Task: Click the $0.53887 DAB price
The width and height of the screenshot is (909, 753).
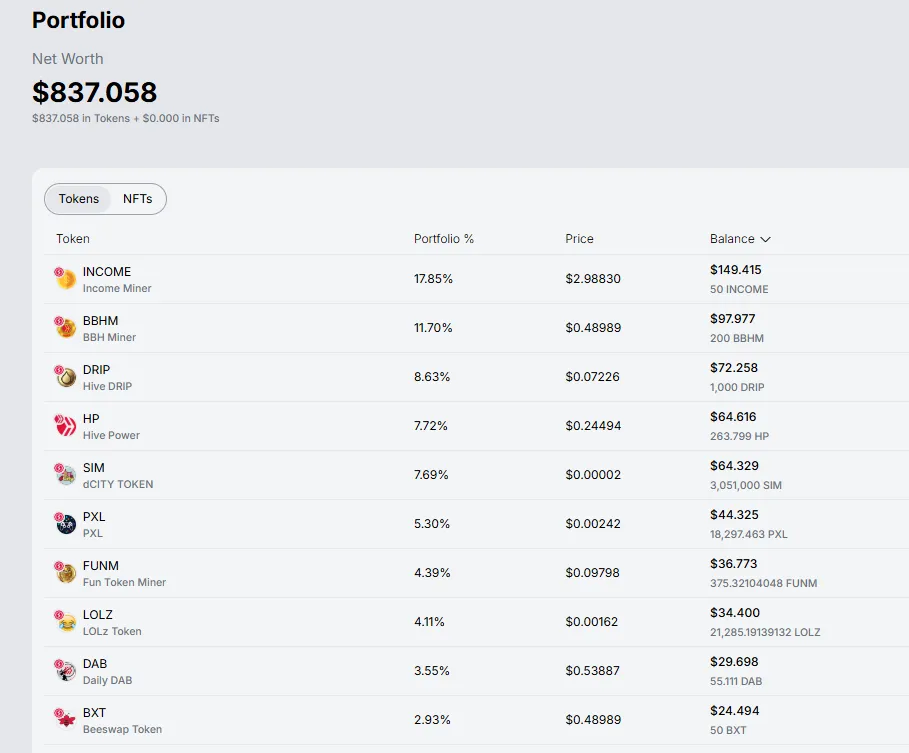Action: pos(592,671)
